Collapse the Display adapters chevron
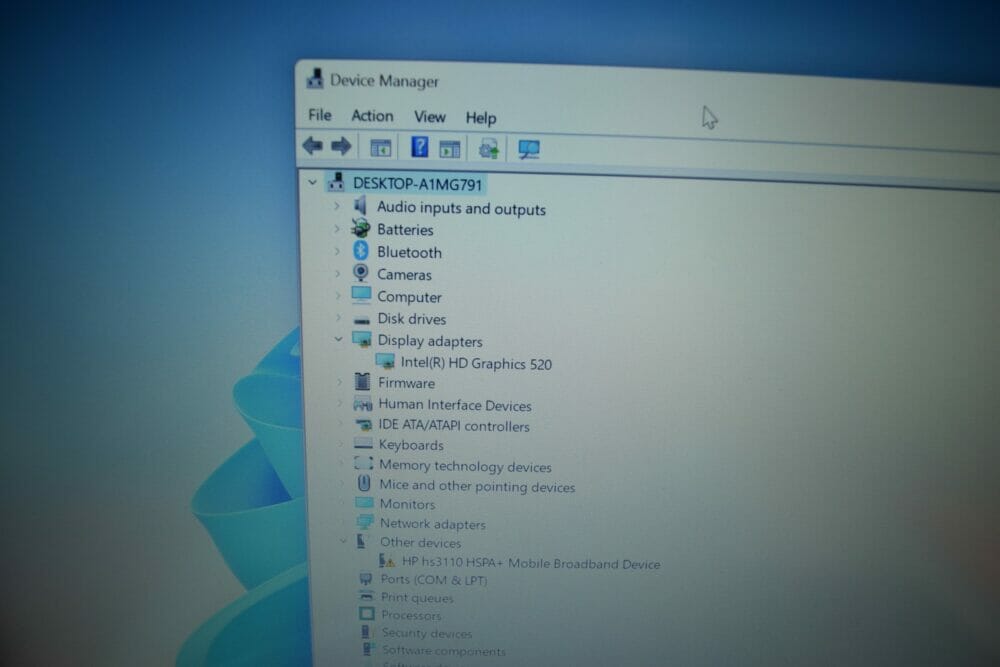This screenshot has width=1000, height=667. coord(339,339)
